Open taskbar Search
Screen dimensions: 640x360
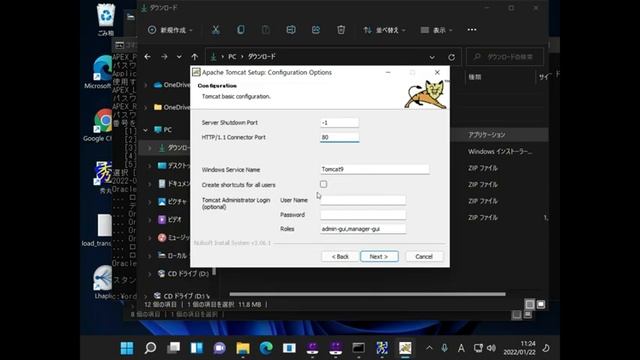click(x=150, y=348)
